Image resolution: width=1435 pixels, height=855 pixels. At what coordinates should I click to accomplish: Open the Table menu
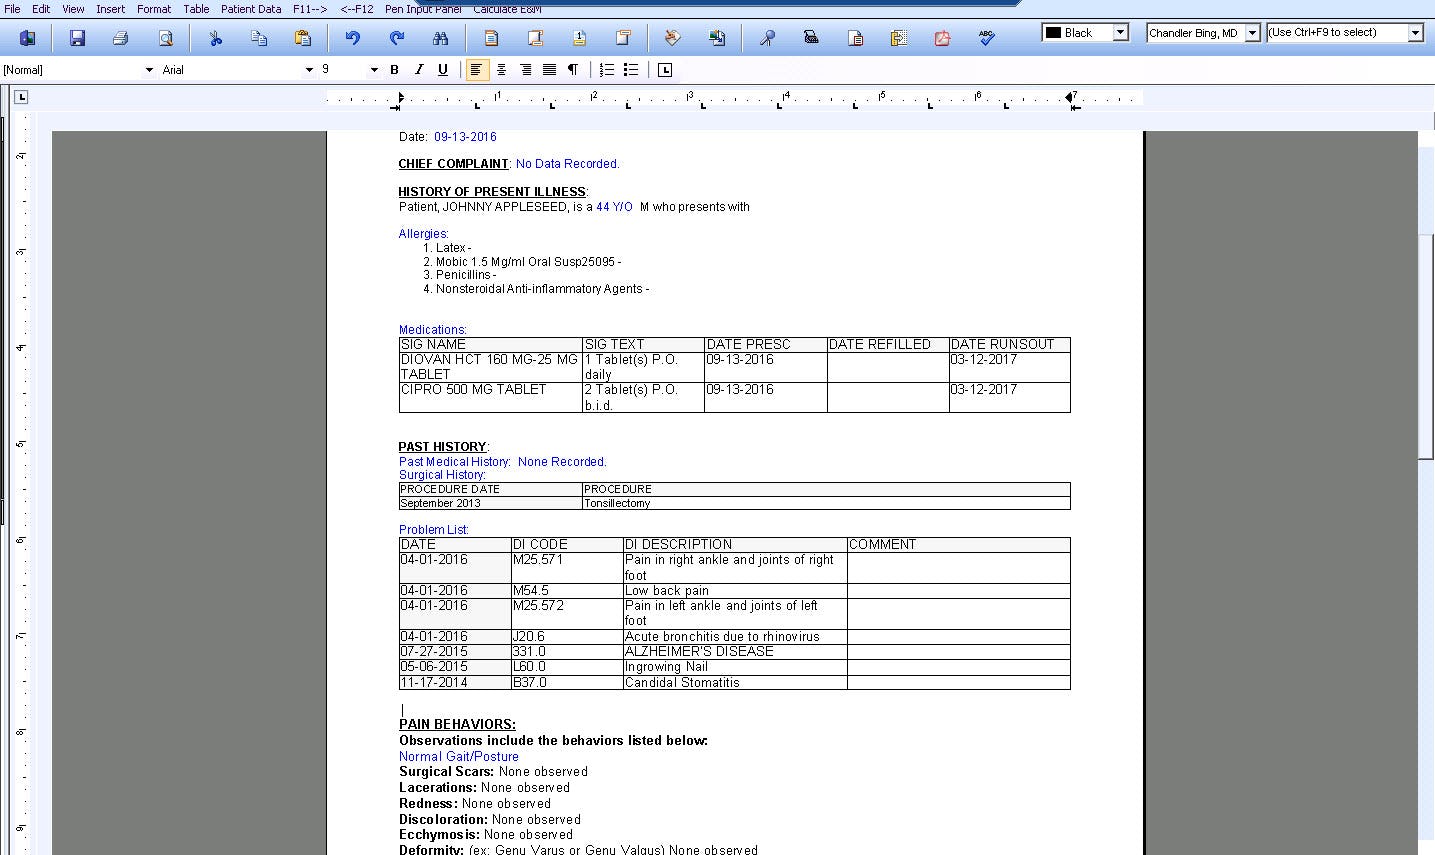[196, 9]
